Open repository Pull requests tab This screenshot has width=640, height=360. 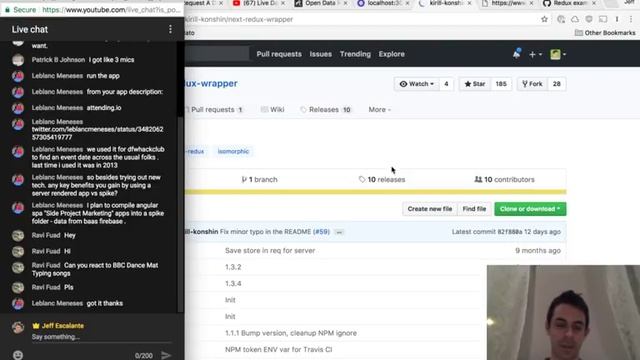214,109
